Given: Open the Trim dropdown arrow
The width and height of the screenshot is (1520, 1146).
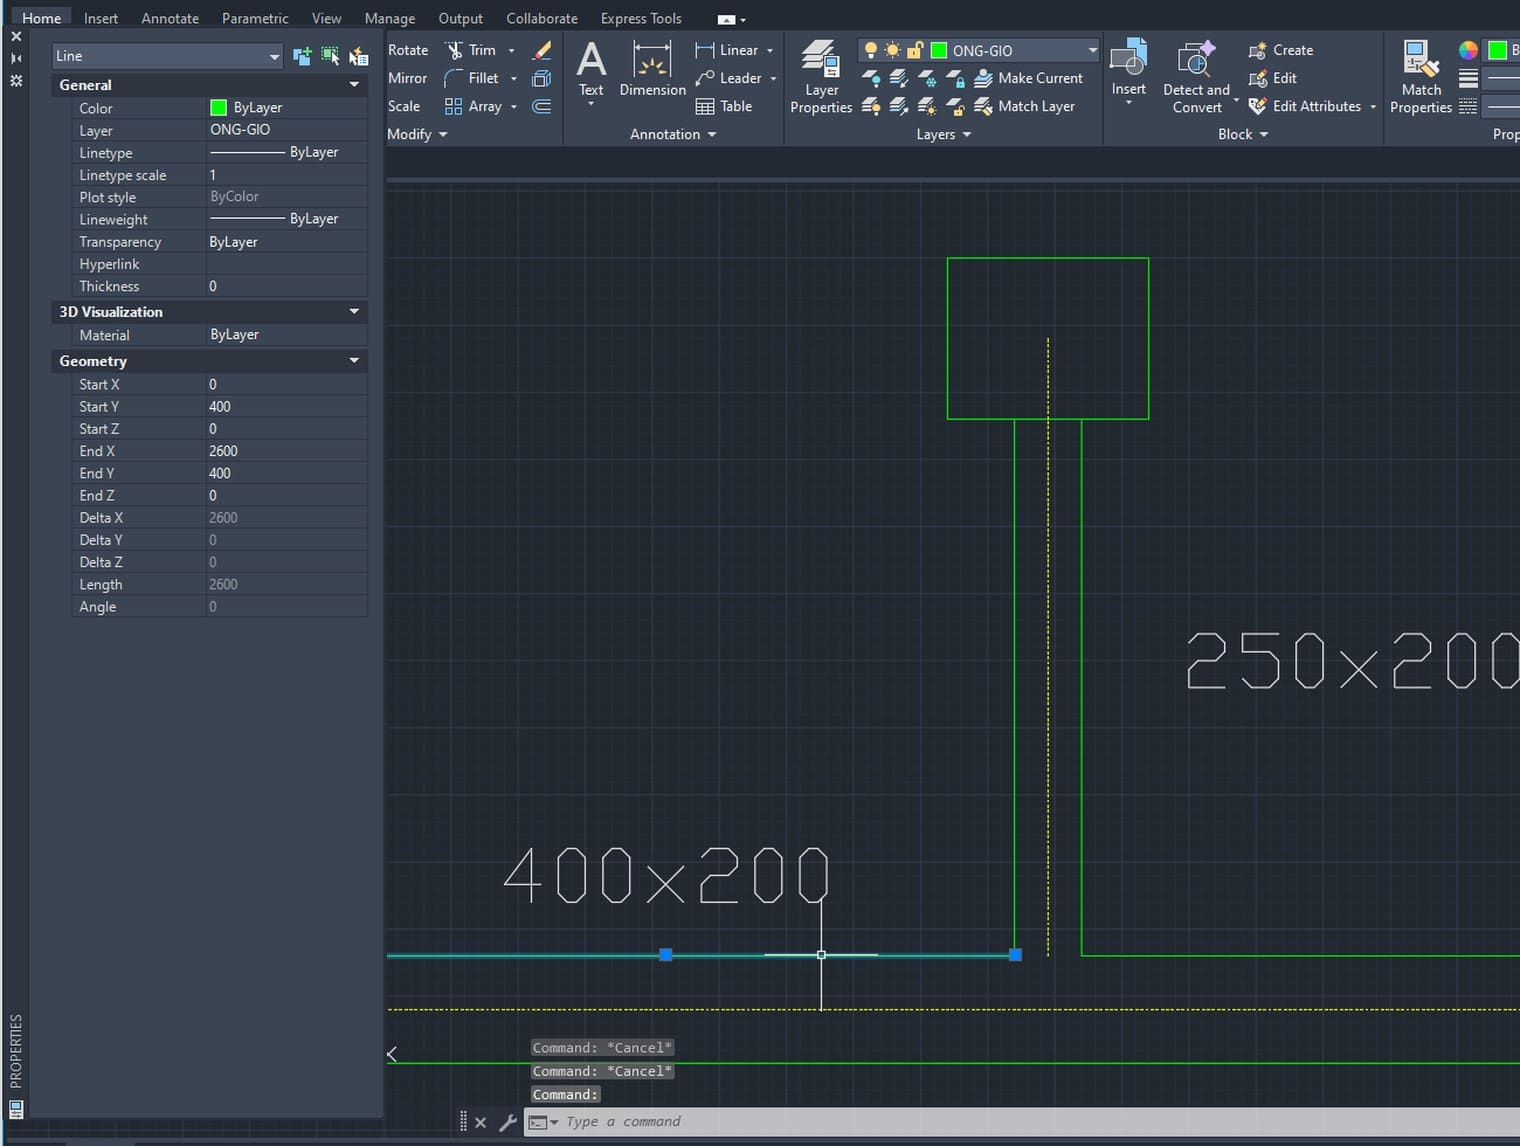Looking at the screenshot, I should point(512,50).
